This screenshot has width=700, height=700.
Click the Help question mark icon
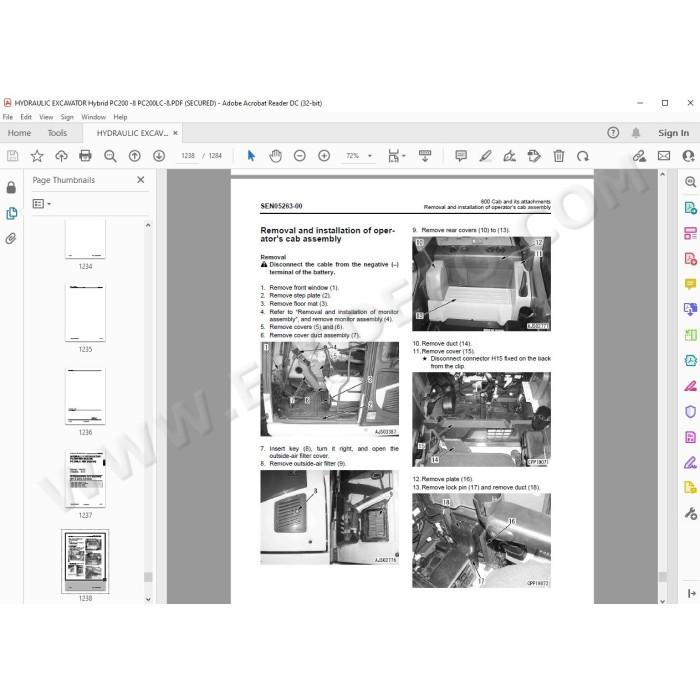[x=613, y=133]
